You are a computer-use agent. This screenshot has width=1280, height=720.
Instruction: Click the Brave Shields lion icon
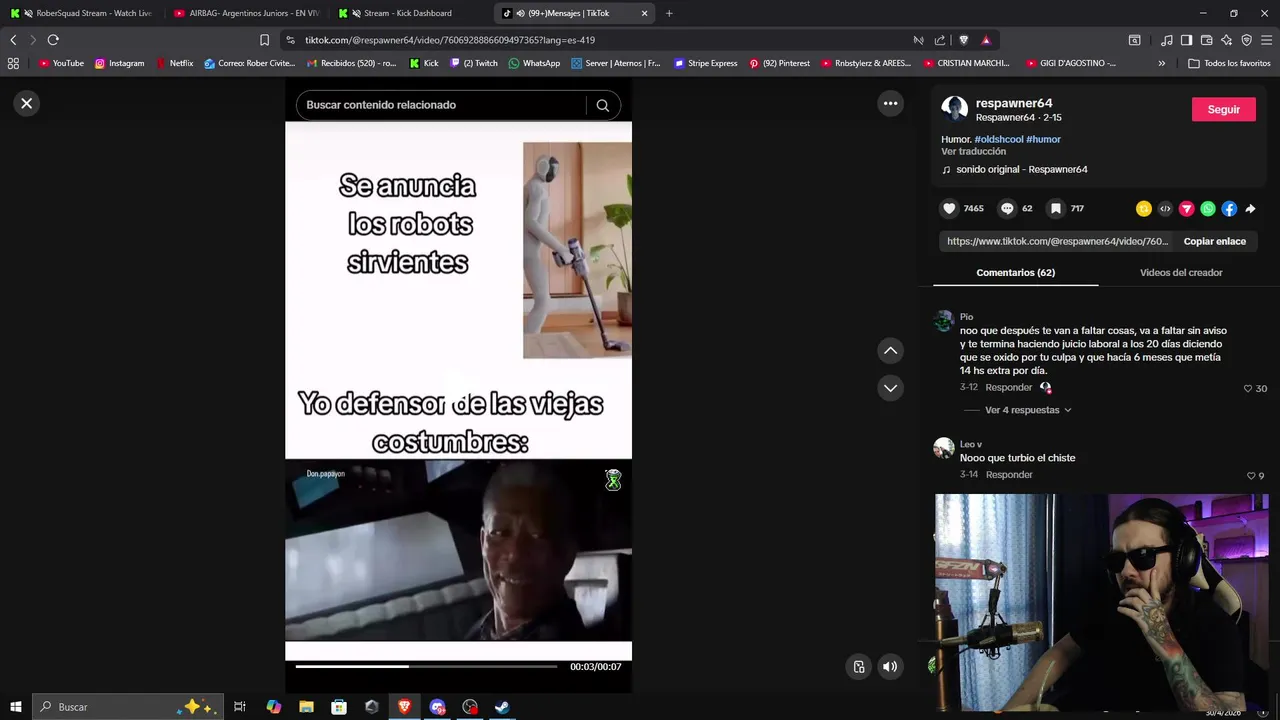pos(963,40)
